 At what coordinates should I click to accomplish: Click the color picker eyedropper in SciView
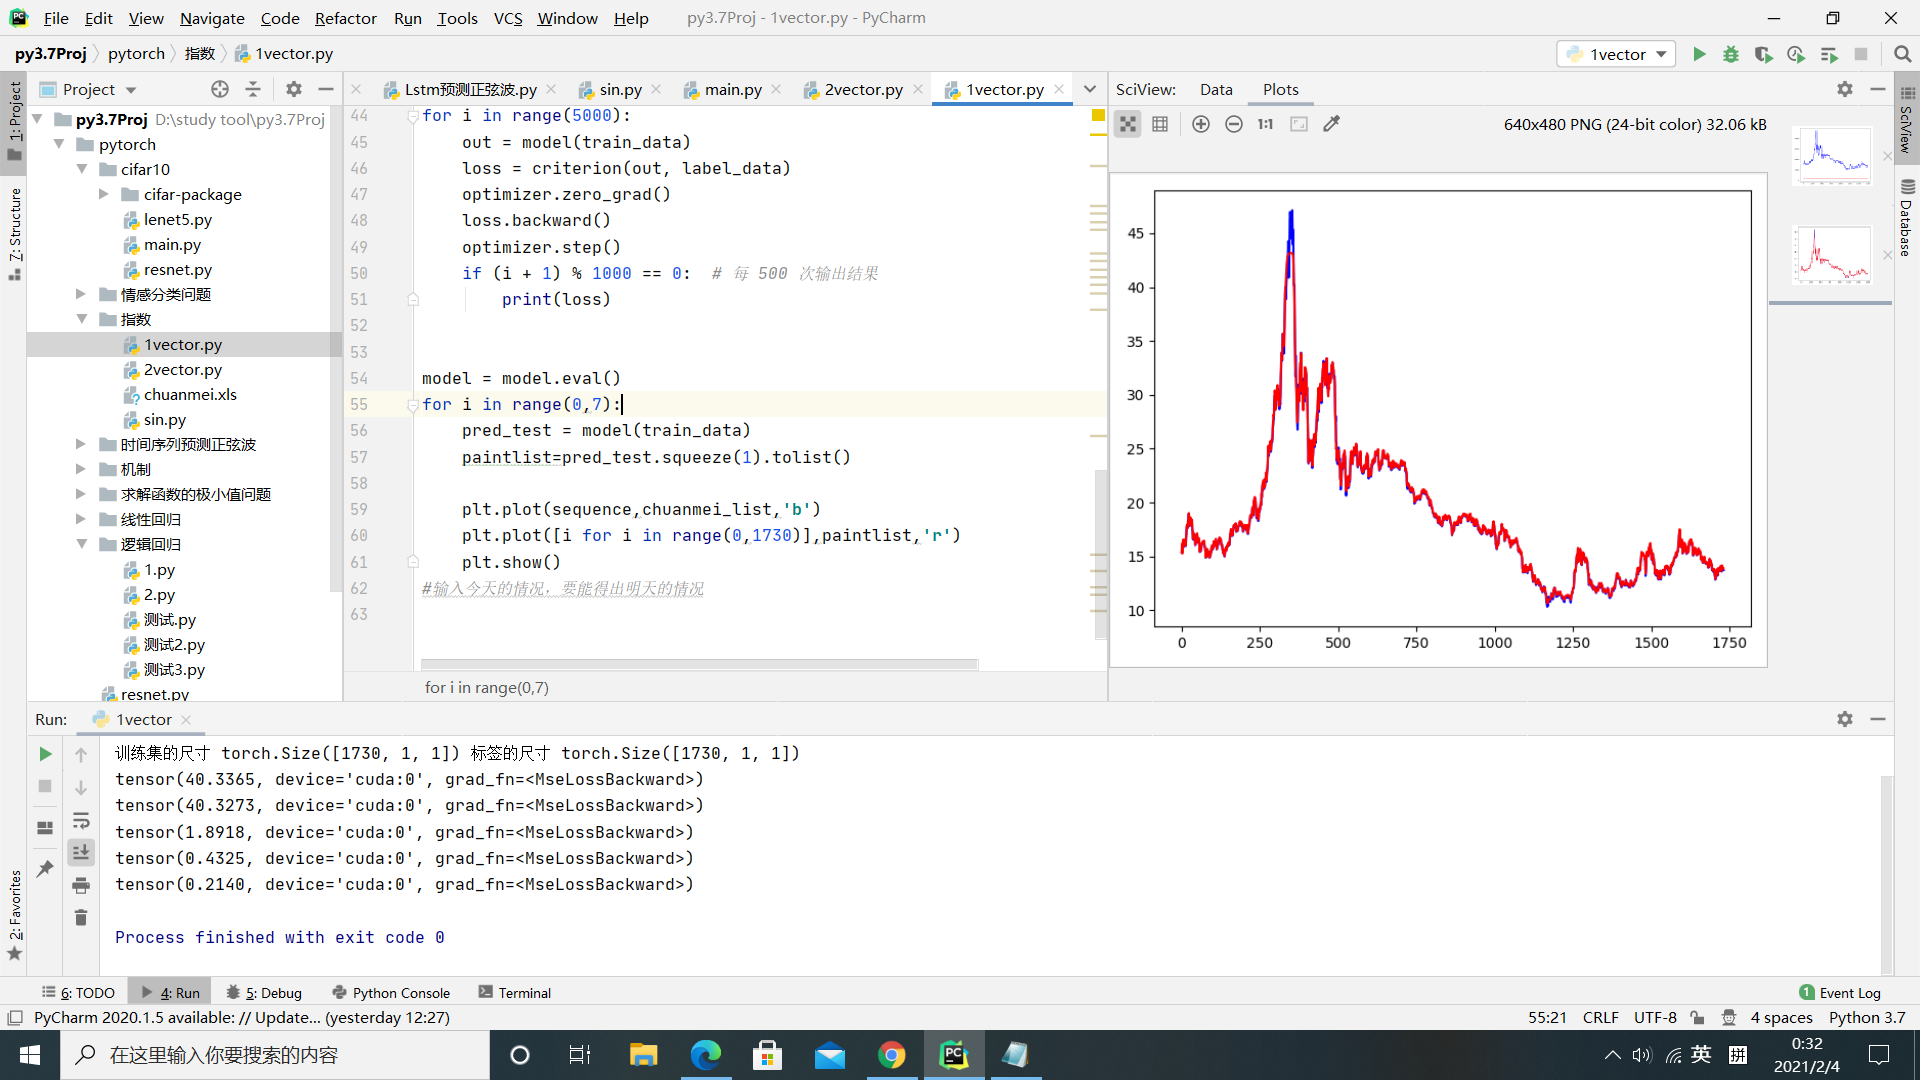(1331, 124)
